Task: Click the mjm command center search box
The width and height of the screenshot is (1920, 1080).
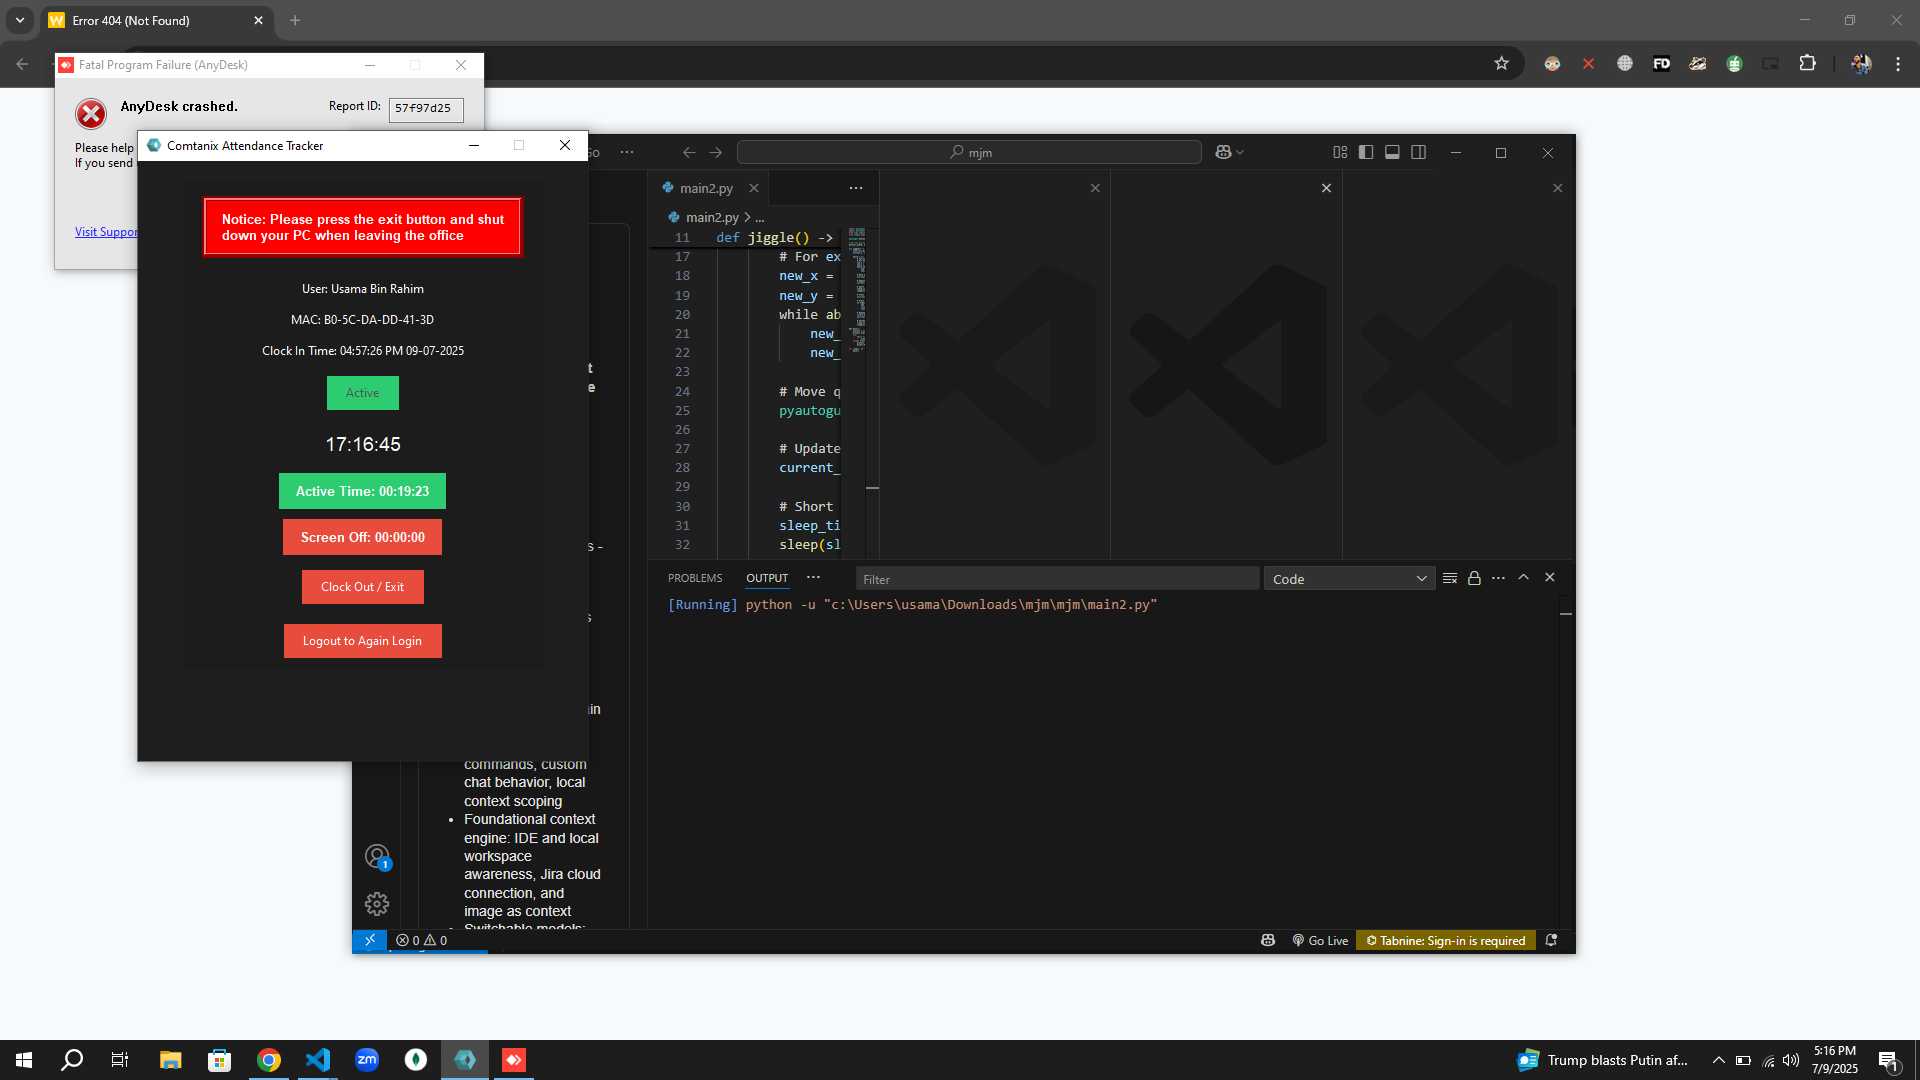Action: [969, 152]
